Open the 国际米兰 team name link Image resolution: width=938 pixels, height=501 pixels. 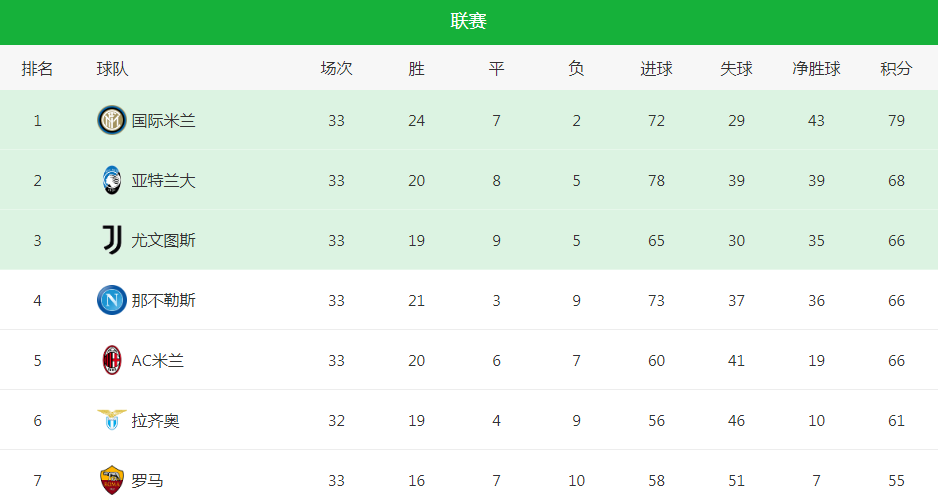click(163, 121)
